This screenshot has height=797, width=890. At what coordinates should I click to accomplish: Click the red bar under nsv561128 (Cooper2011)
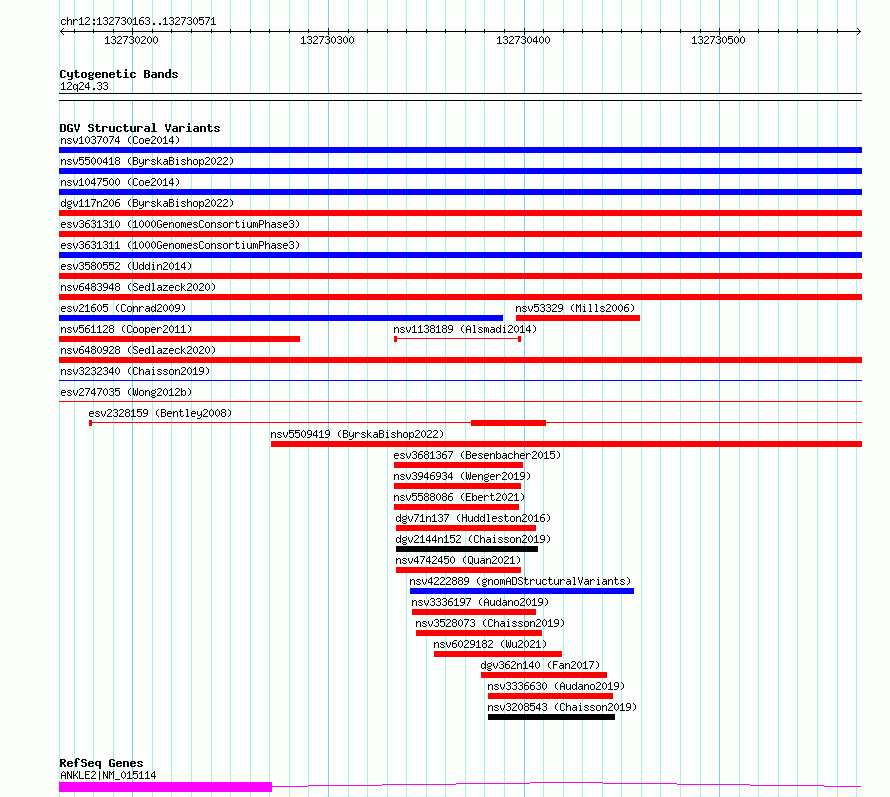[x=179, y=339]
